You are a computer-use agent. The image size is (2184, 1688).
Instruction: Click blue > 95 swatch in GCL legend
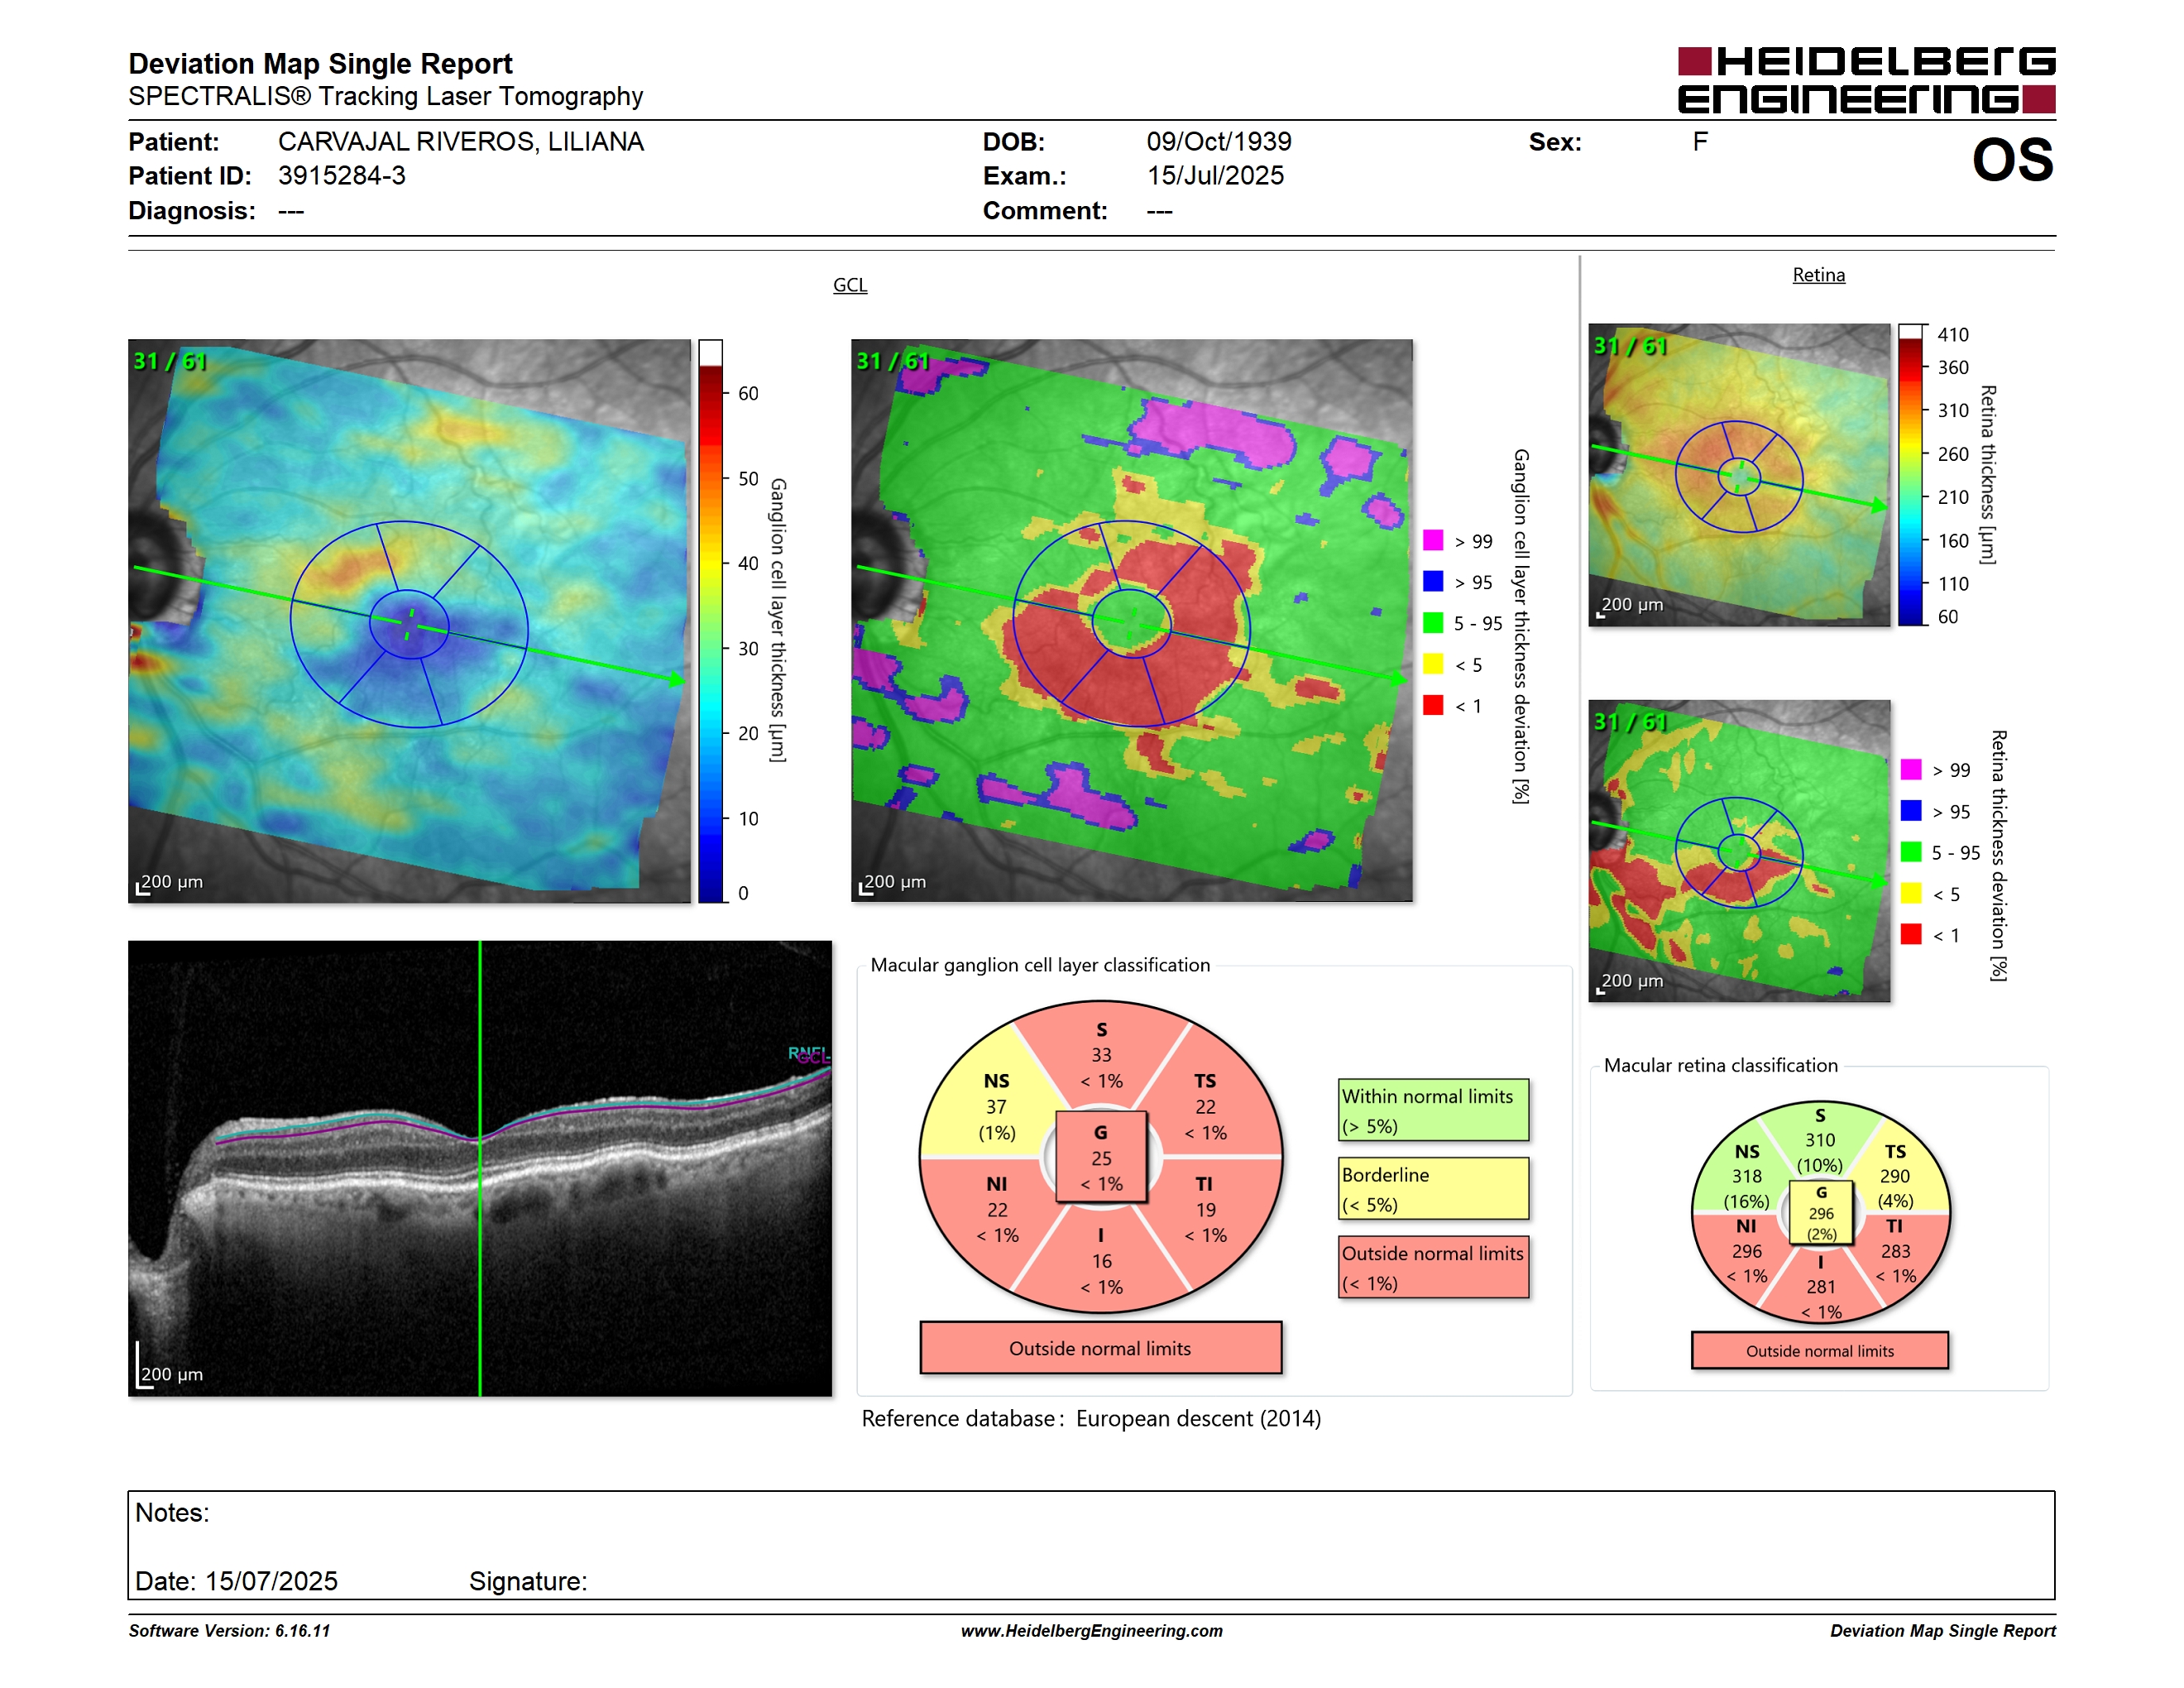pos(1433,581)
